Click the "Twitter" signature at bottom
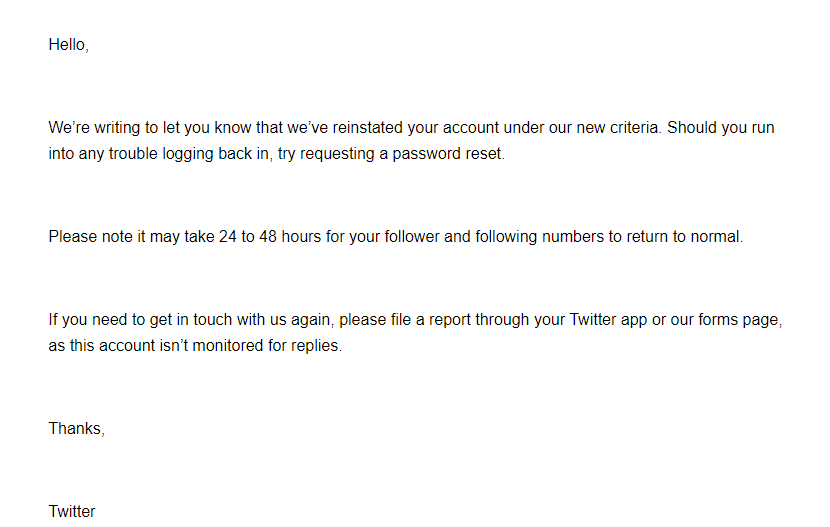Screen dimensions: 830x527 pos(72,512)
